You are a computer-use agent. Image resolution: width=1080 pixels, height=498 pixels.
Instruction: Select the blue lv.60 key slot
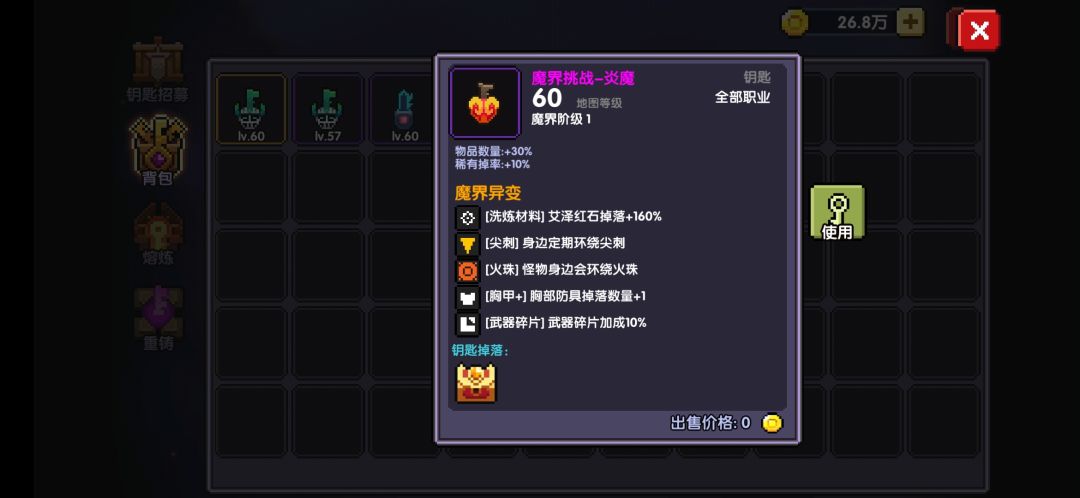coord(404,109)
